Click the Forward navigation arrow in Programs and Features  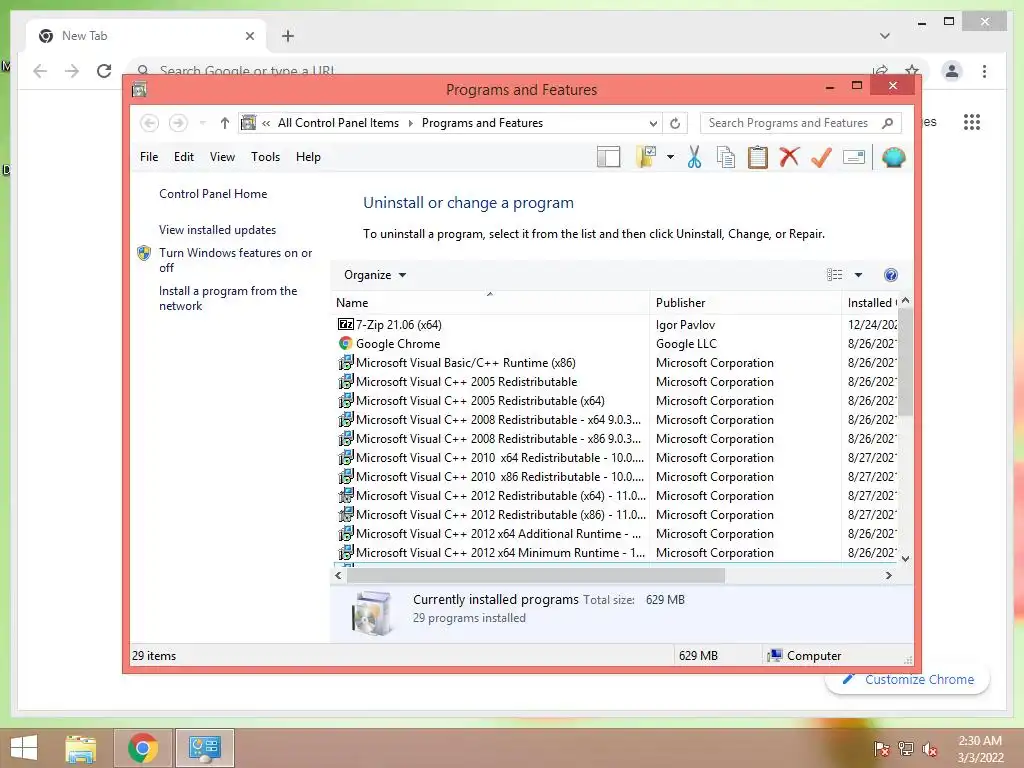178,123
